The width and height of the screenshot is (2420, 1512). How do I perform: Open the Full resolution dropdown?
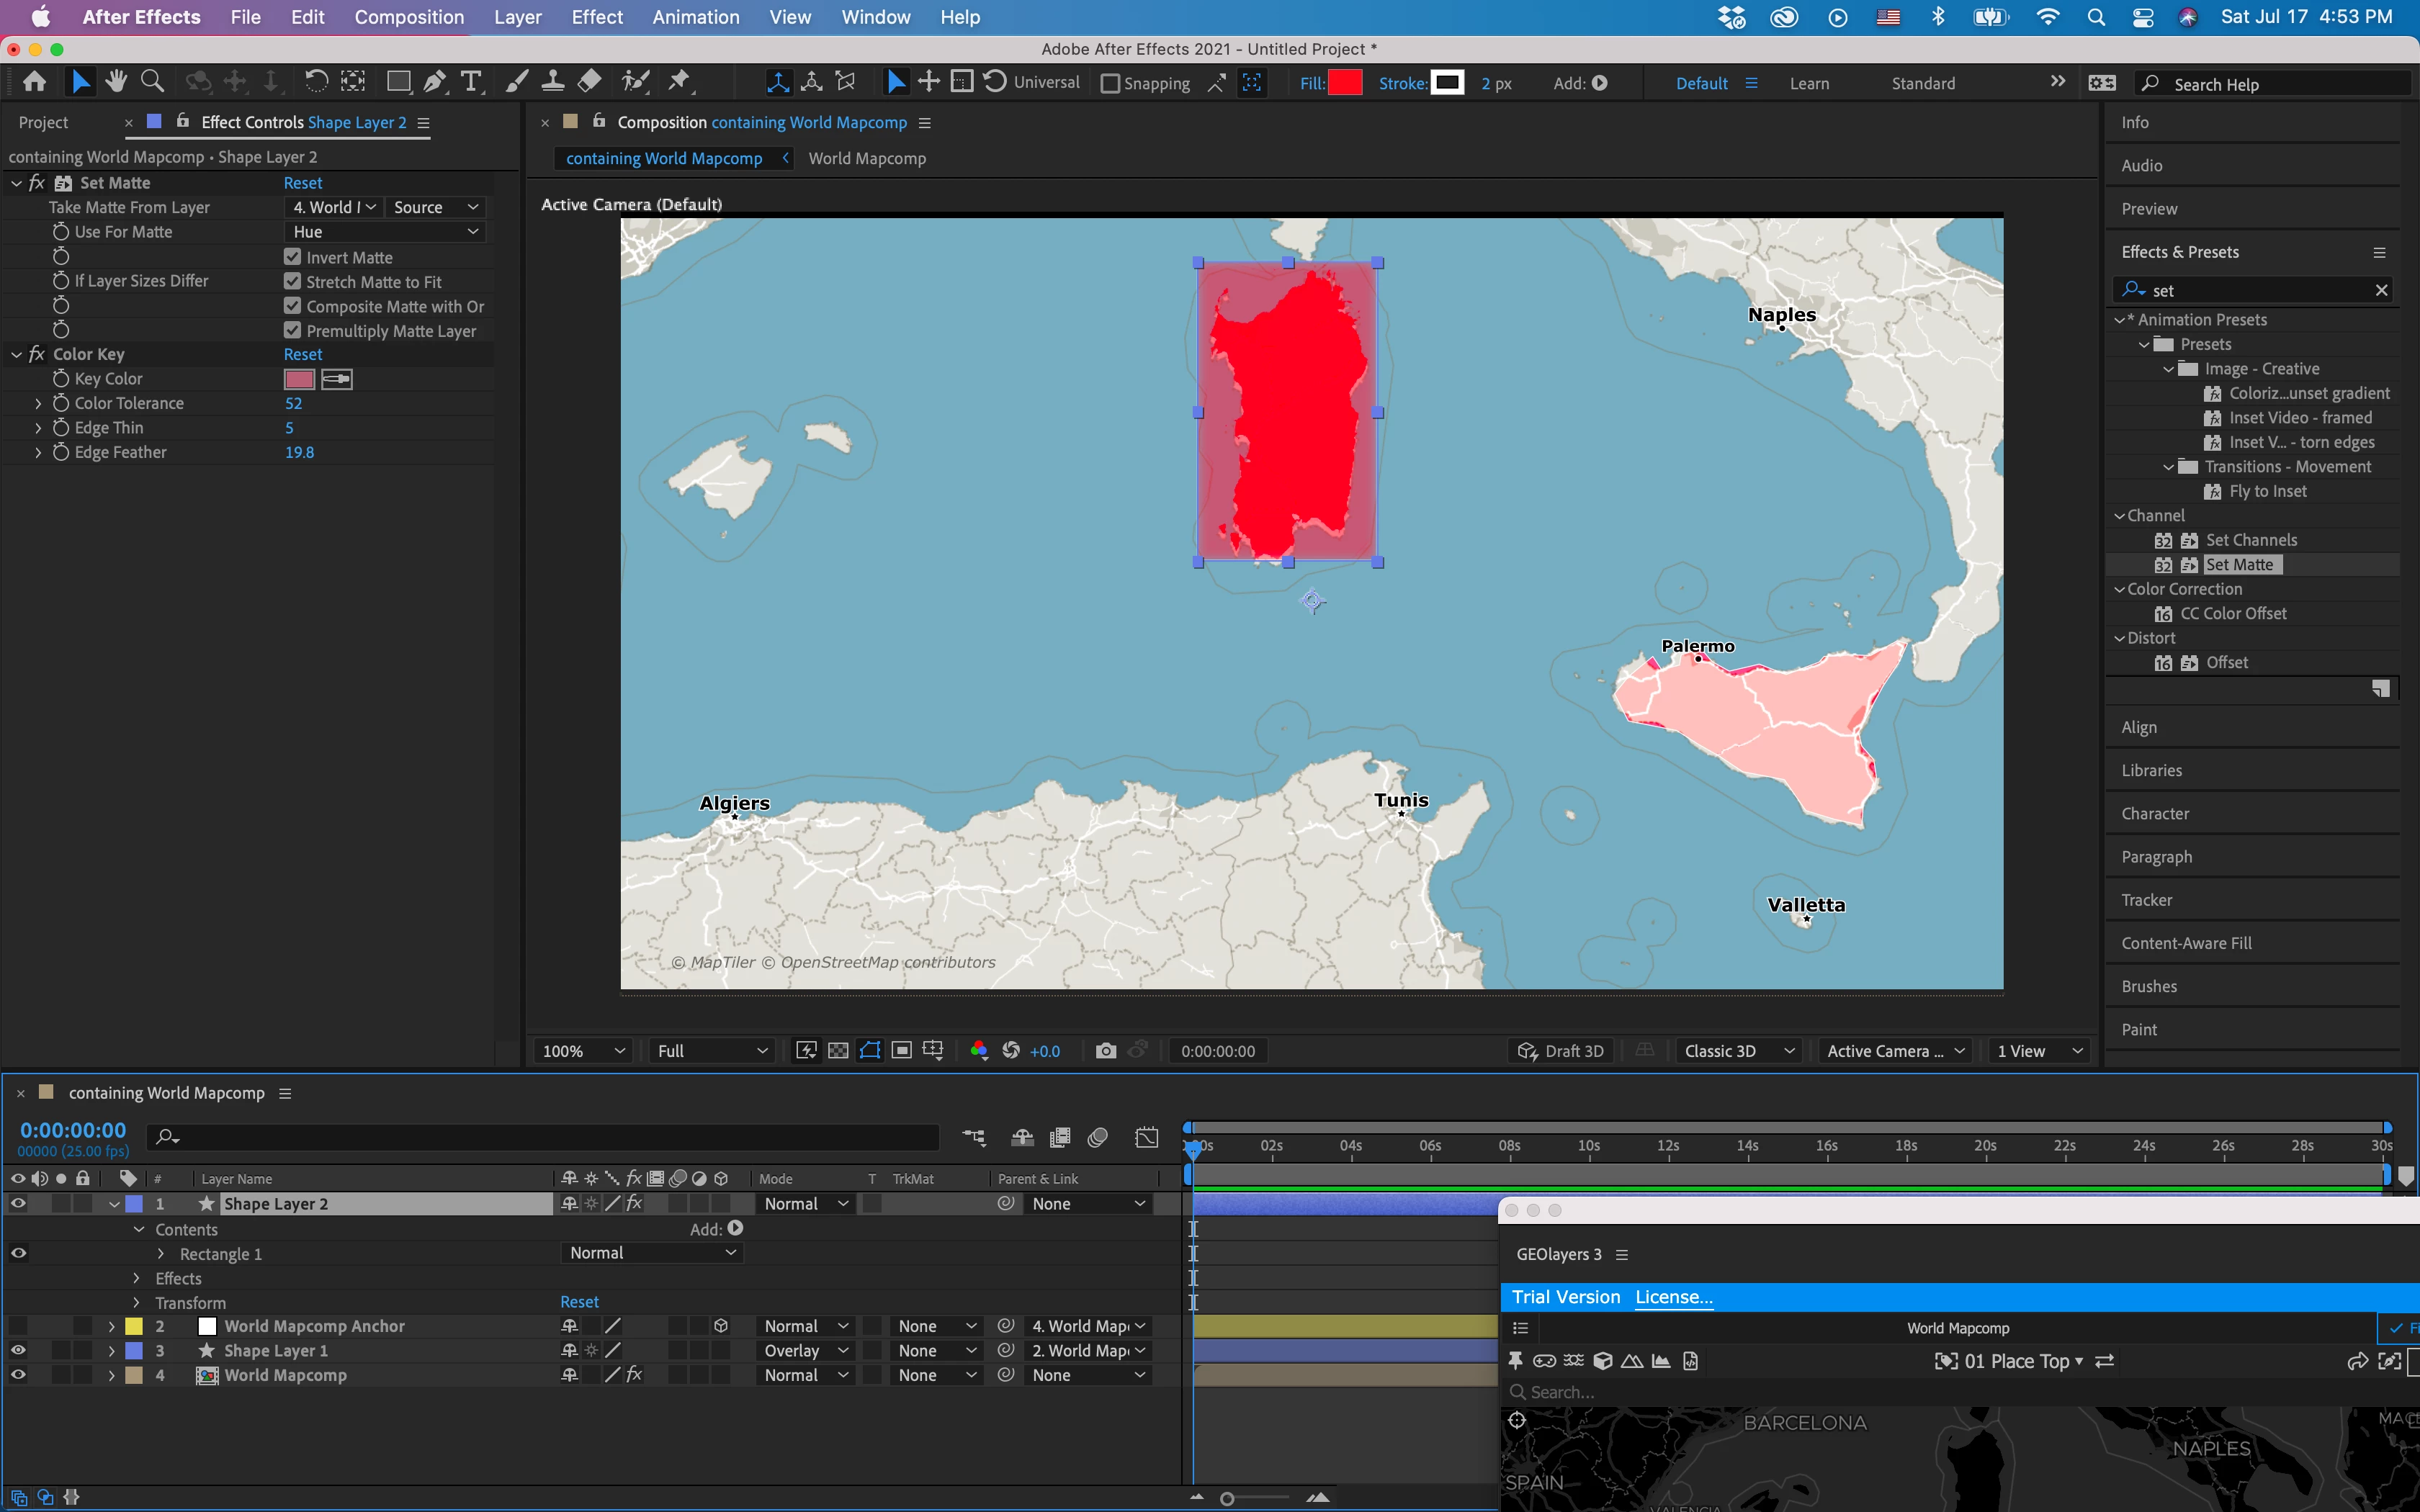(711, 1051)
